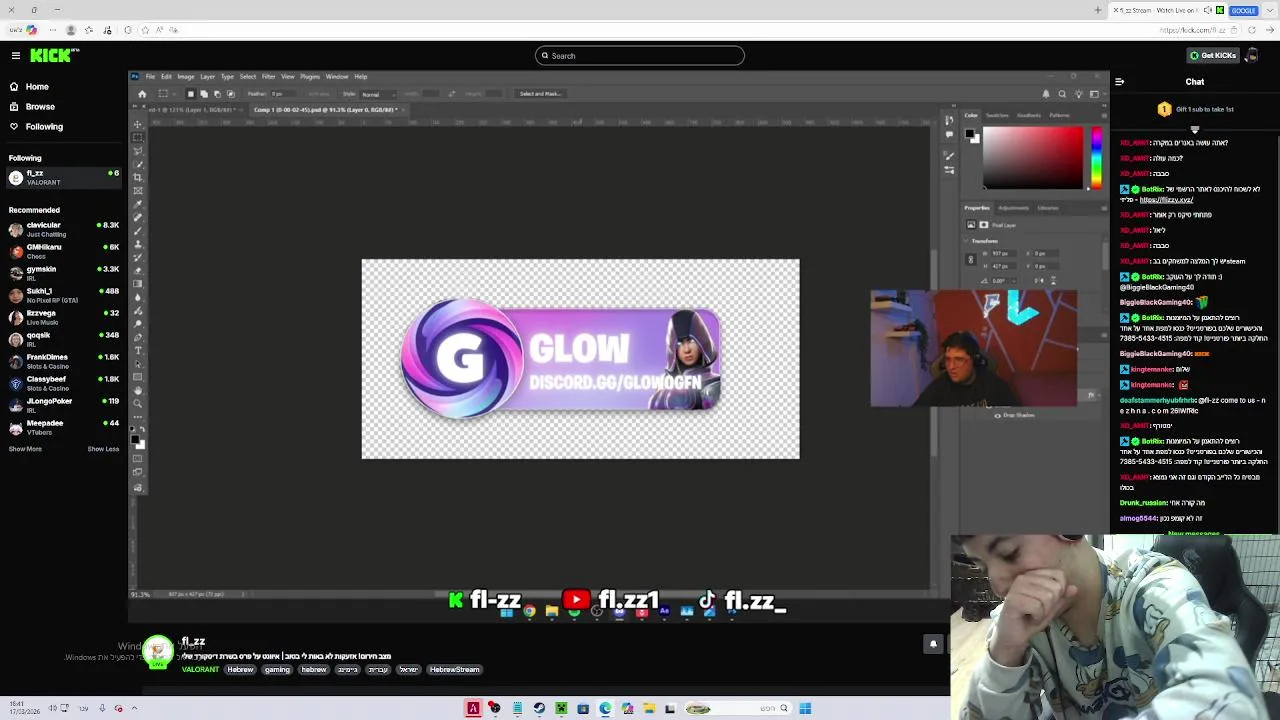Click Show Less under Recommended
The image size is (1280, 720).
(103, 449)
